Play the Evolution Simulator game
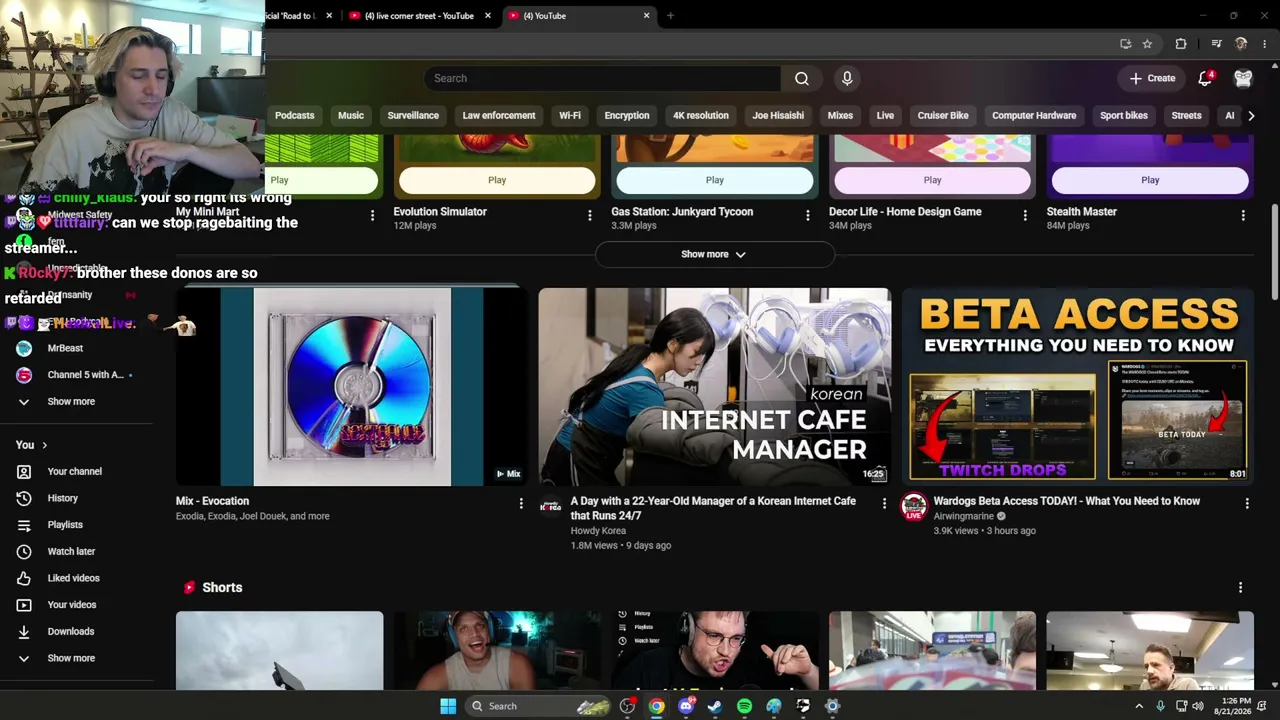This screenshot has width=1280, height=720. 497,180
